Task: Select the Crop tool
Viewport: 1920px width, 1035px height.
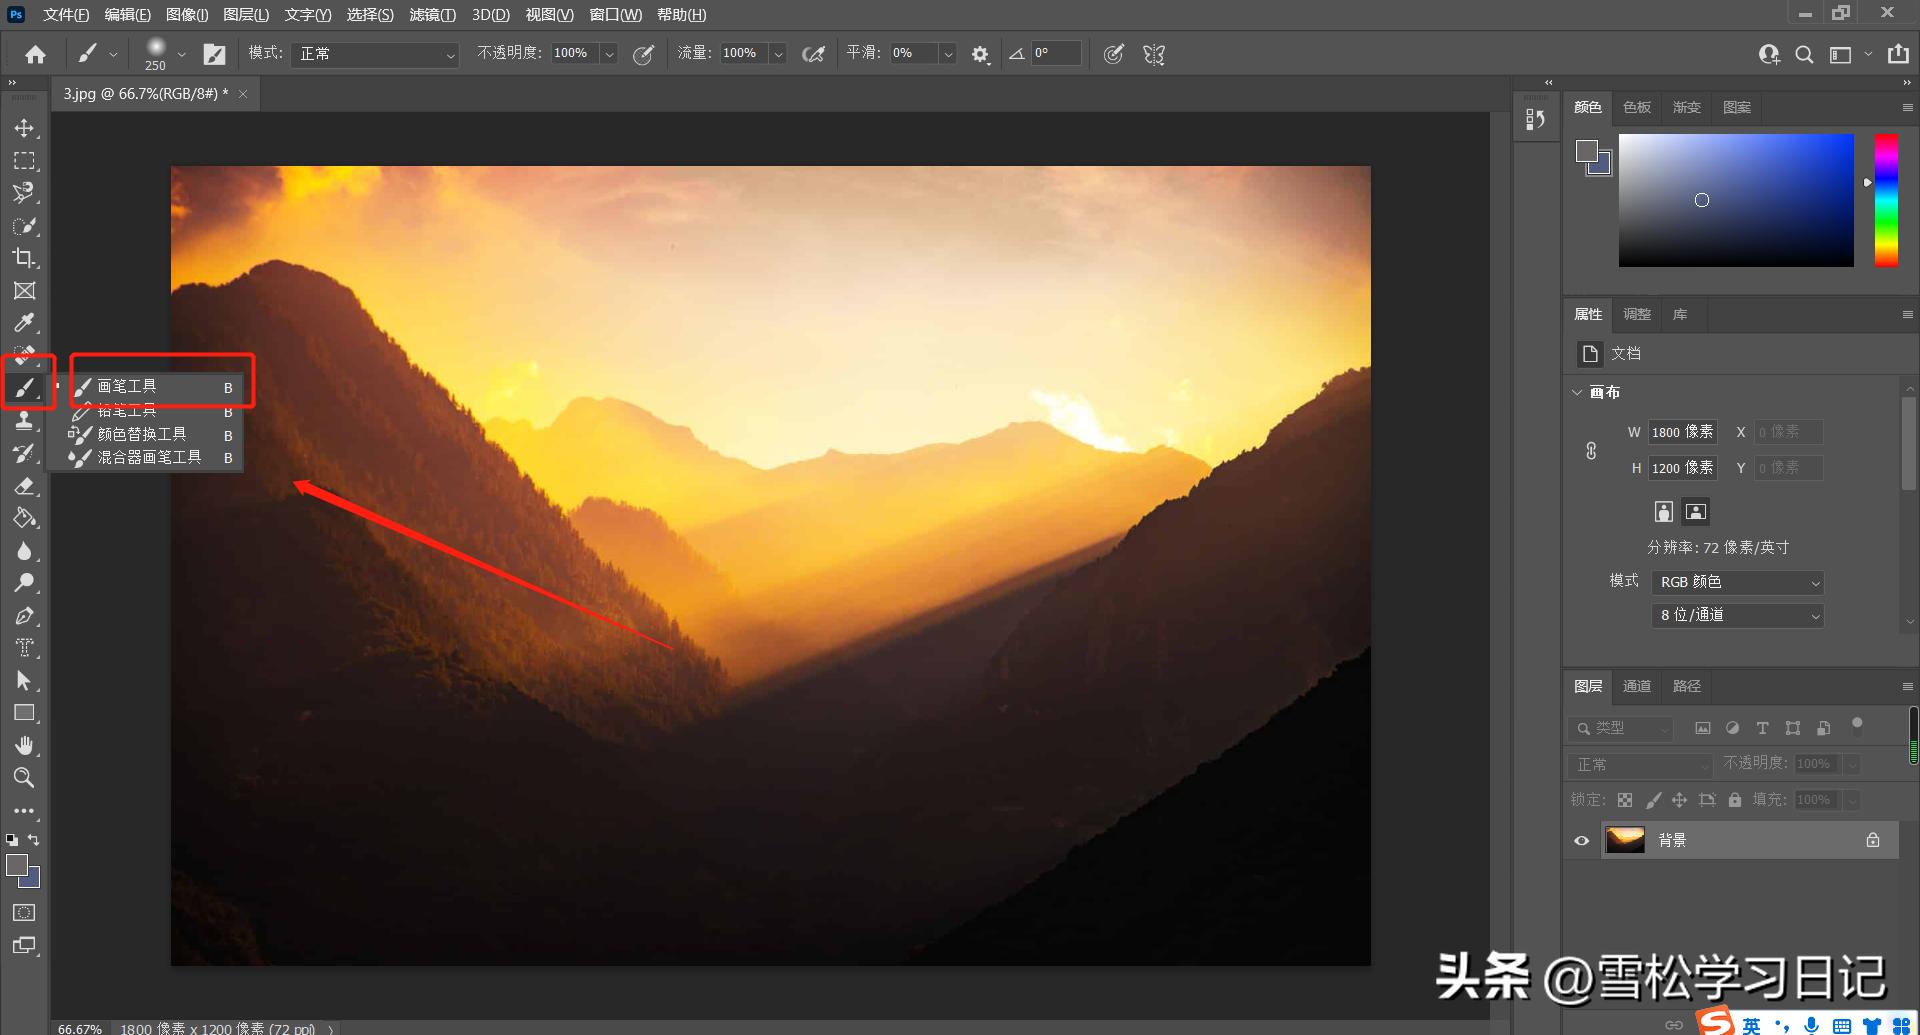Action: tap(25, 258)
